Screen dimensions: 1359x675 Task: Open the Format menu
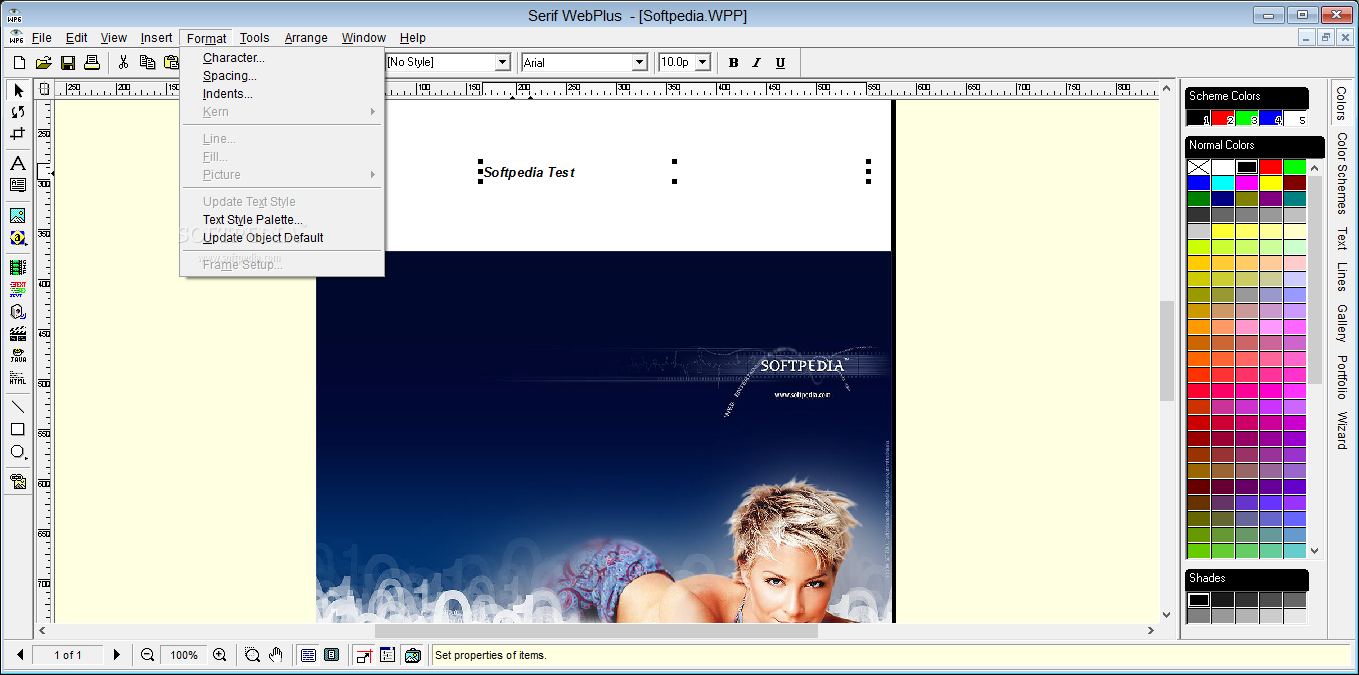[x=206, y=38]
